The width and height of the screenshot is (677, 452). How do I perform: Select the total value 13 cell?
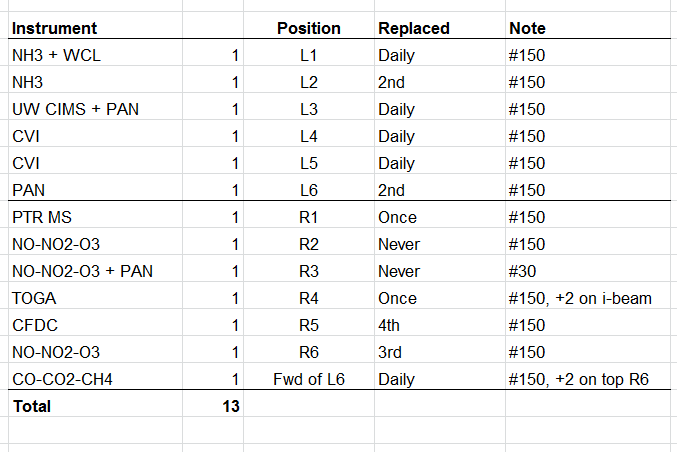[x=230, y=407]
